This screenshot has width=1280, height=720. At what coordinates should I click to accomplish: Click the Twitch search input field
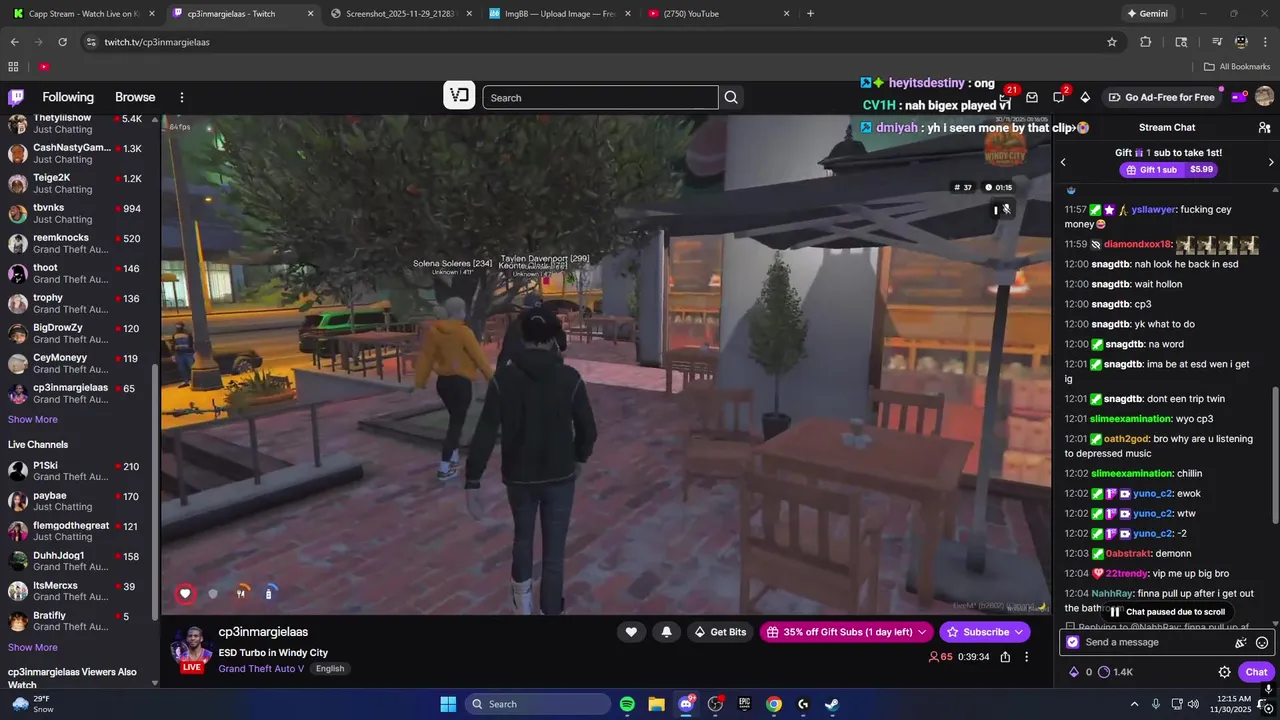click(600, 97)
